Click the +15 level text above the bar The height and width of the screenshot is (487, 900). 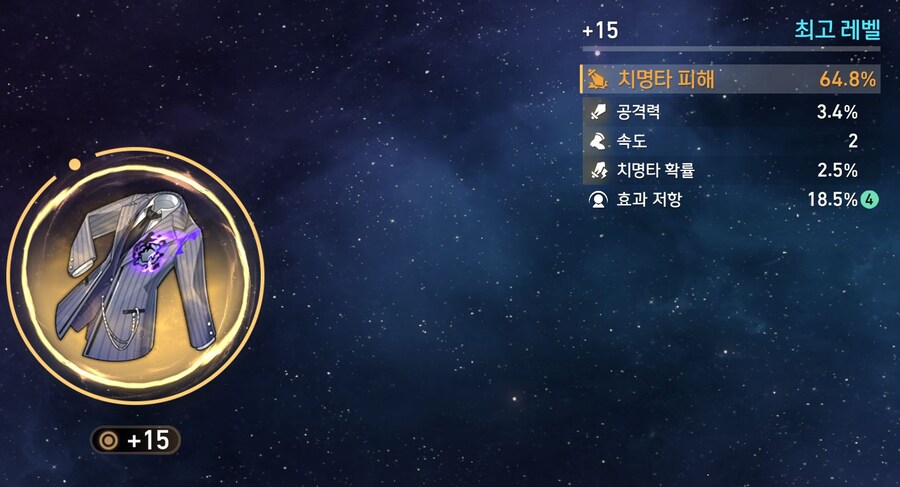click(600, 30)
